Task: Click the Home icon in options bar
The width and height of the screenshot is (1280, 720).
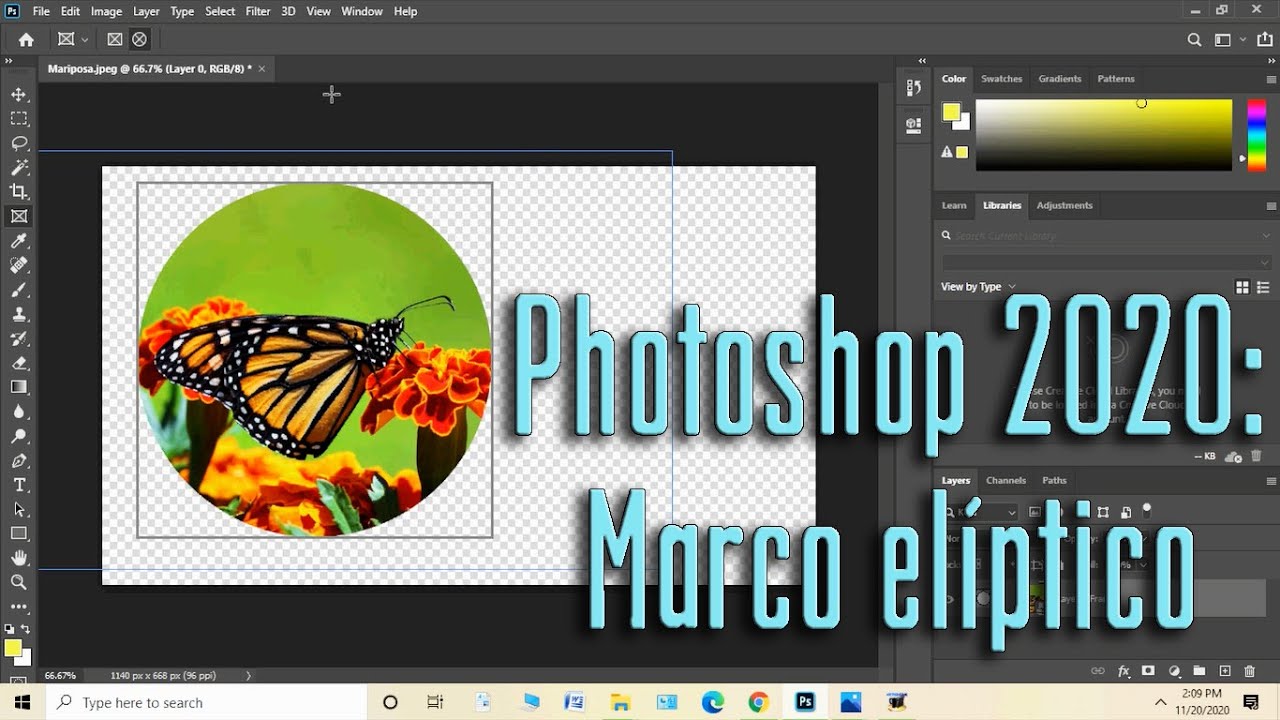Action: pos(26,40)
